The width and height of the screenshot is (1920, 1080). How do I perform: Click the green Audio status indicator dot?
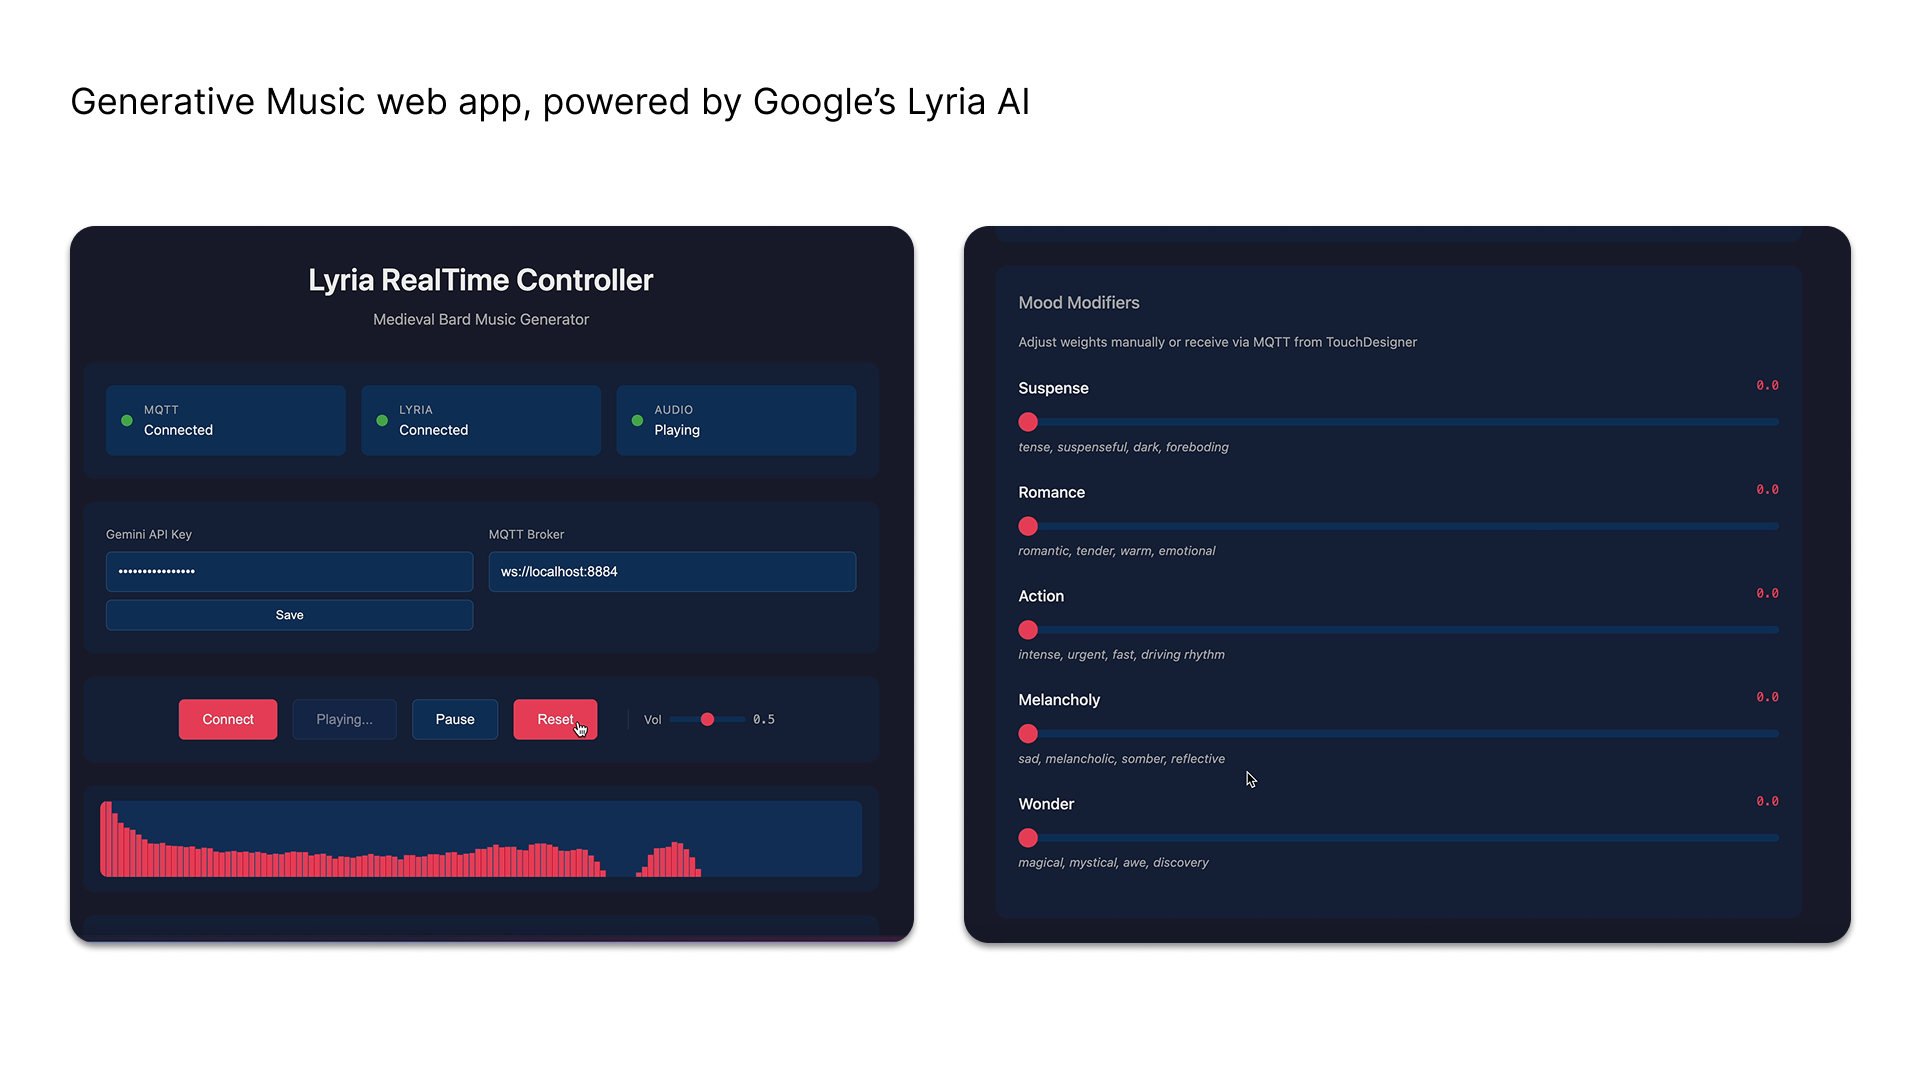coord(638,421)
